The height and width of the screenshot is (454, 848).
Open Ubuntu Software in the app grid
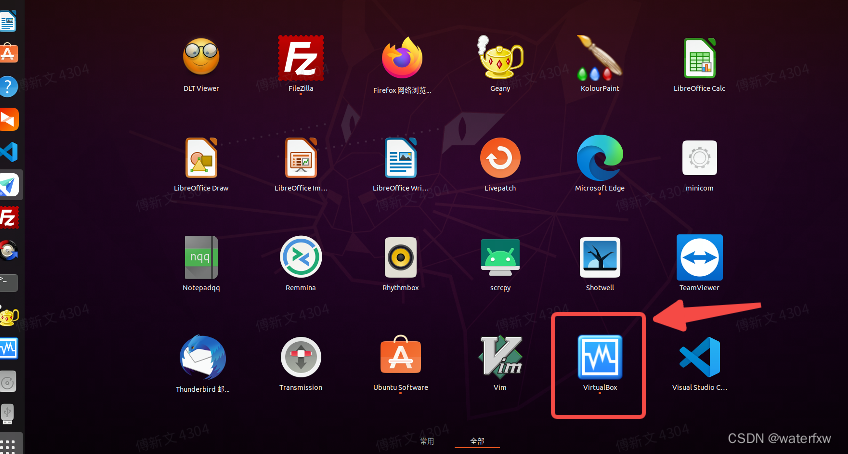pos(401,356)
